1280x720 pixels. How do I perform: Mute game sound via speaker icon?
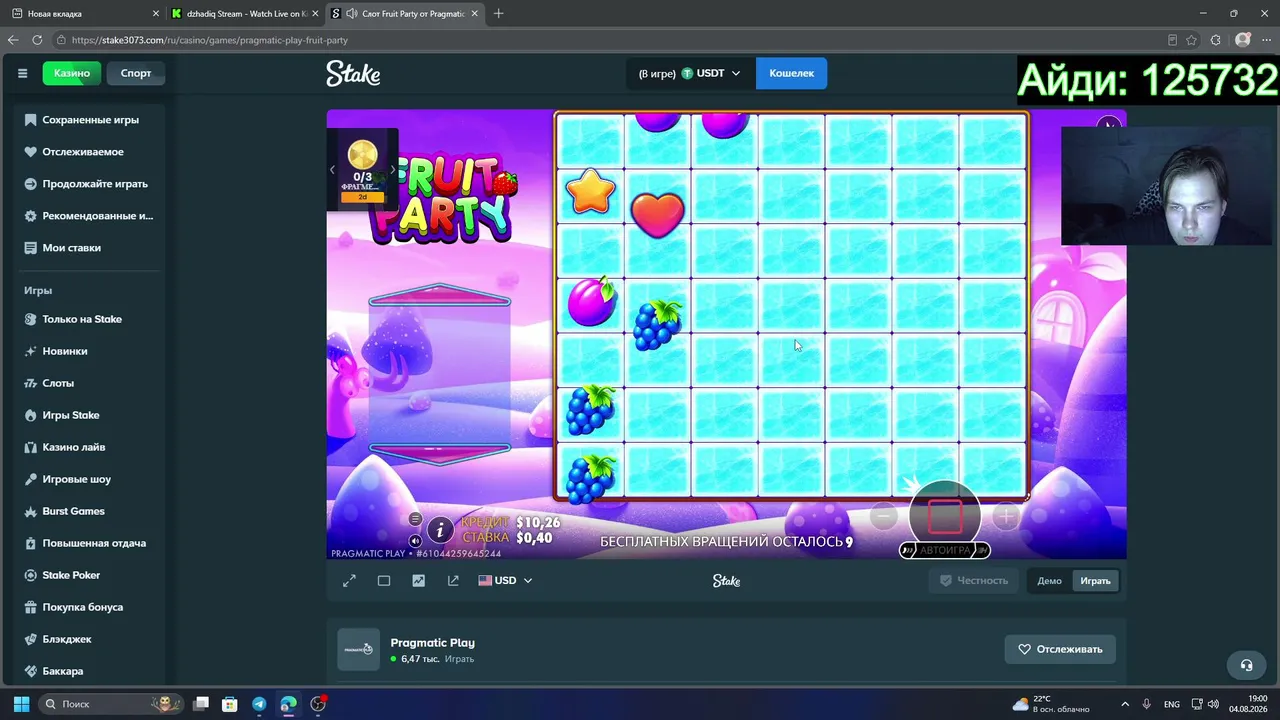coord(415,541)
